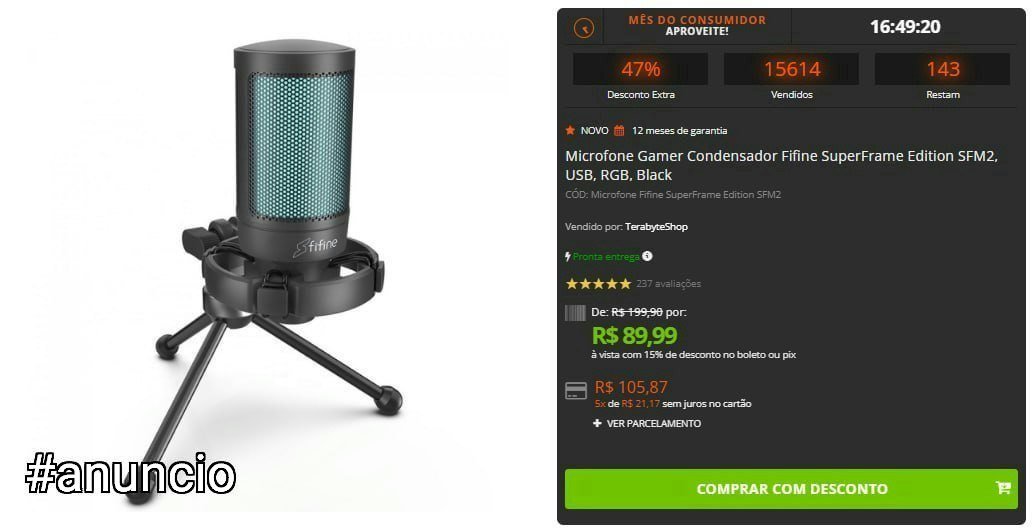Viewport: 1033px width, 532px height.
Task: Click the orange star icon next to NOVO
Action: point(571,130)
